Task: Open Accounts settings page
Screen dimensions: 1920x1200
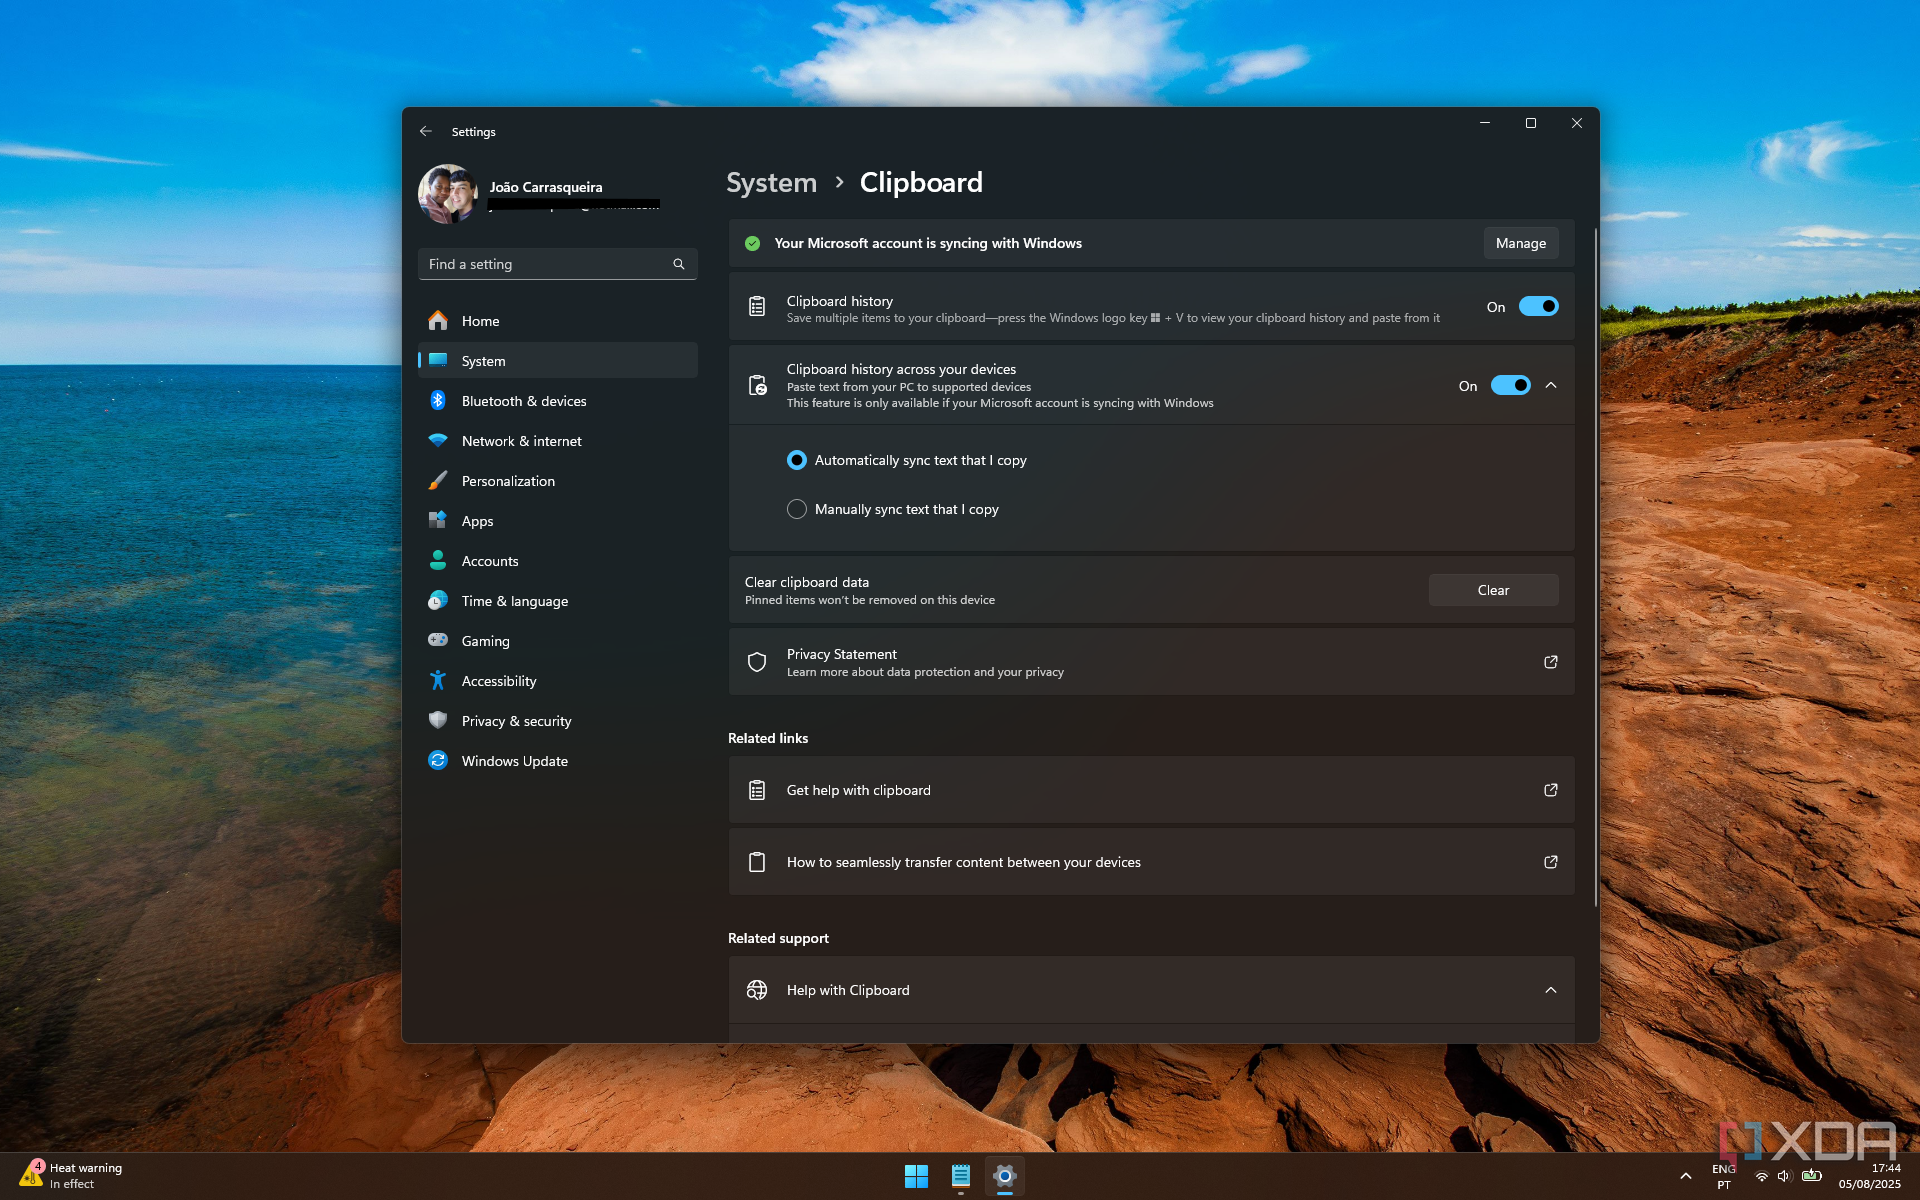Action: pos(558,560)
